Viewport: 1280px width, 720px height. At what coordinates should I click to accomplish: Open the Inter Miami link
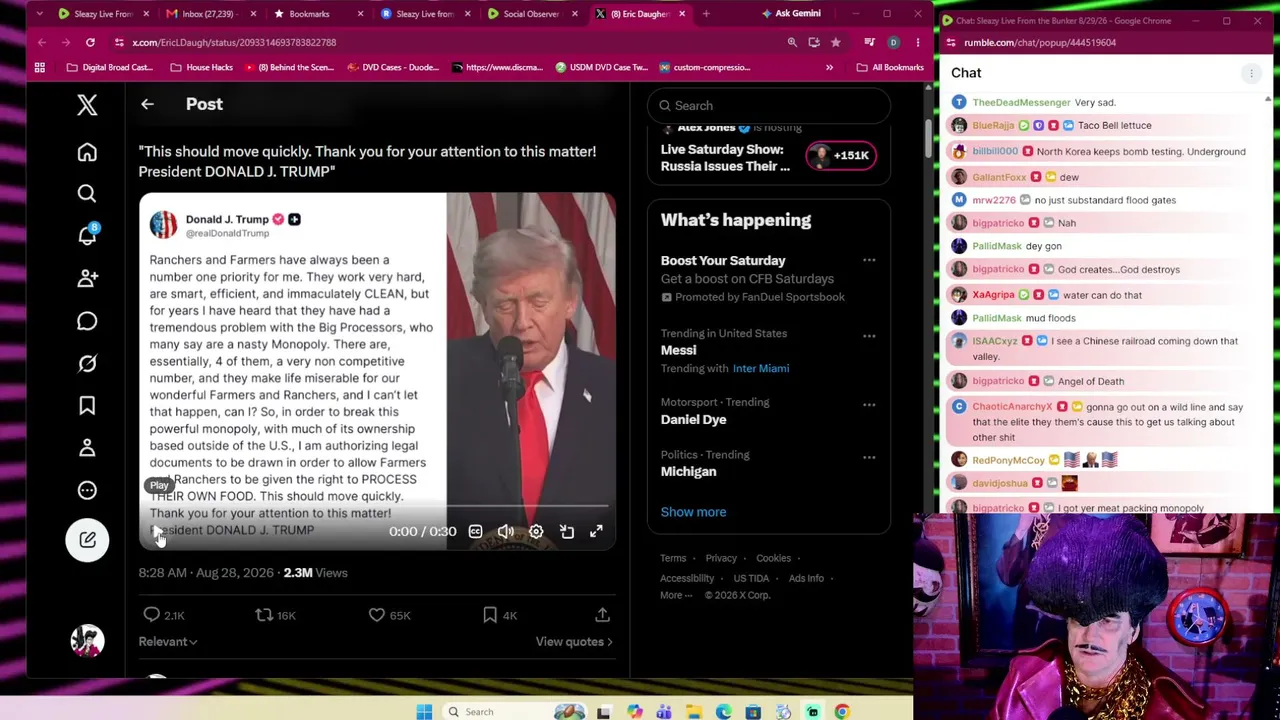click(761, 369)
